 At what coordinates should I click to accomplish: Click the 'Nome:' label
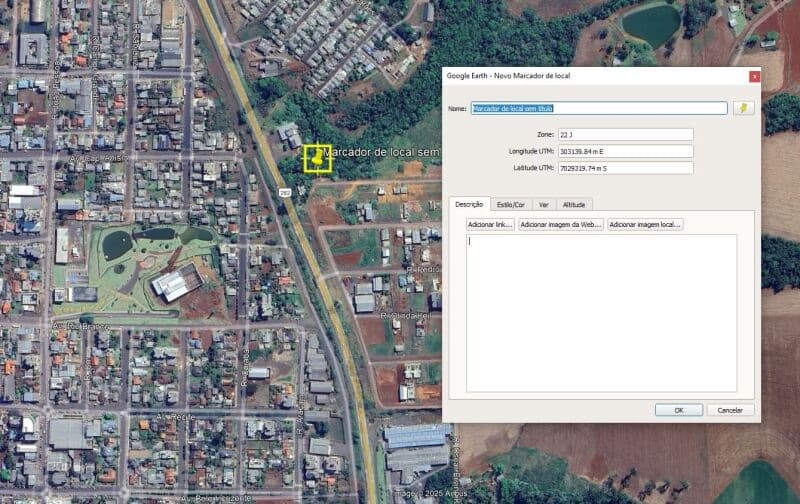pyautogui.click(x=457, y=108)
